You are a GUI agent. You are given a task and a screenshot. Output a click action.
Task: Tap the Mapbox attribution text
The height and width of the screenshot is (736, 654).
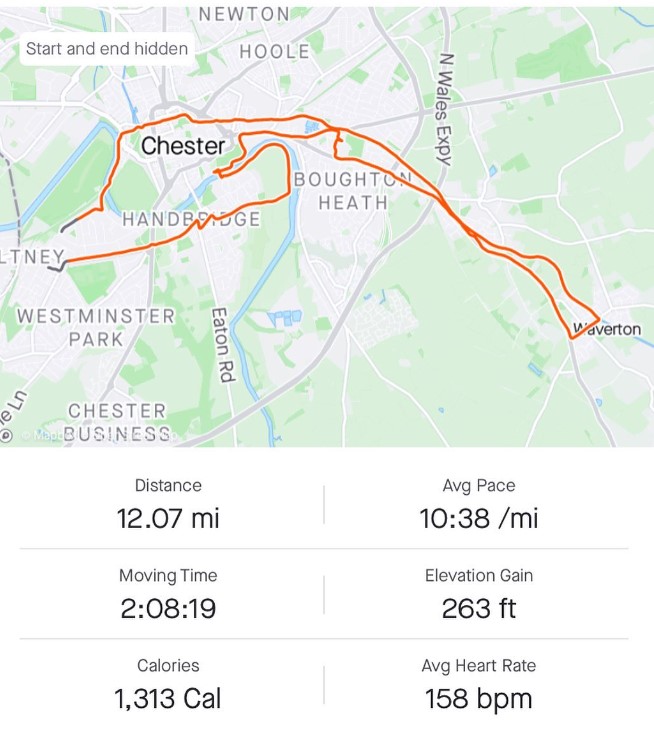tap(99, 436)
